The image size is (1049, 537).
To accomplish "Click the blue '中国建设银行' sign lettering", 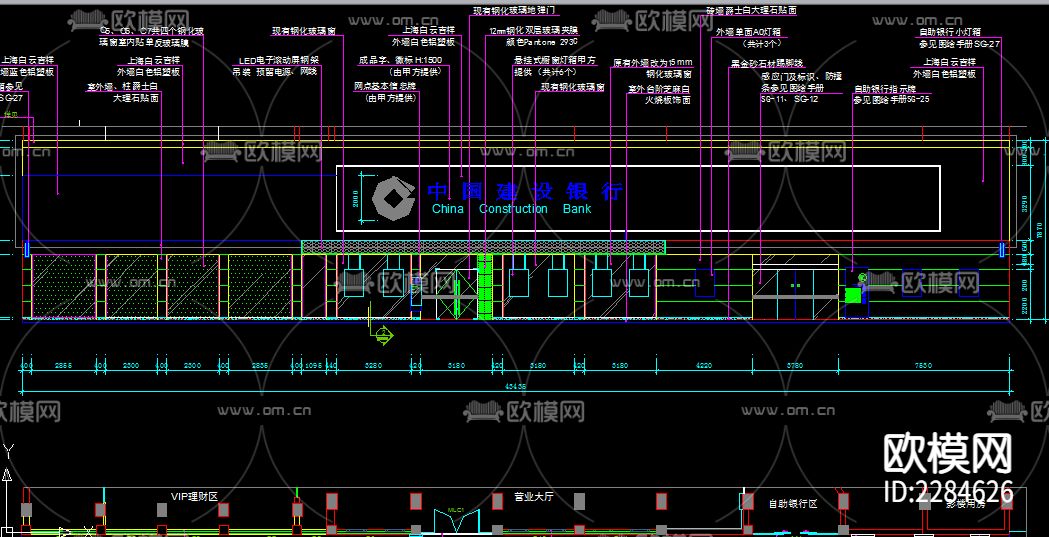I will [525, 191].
